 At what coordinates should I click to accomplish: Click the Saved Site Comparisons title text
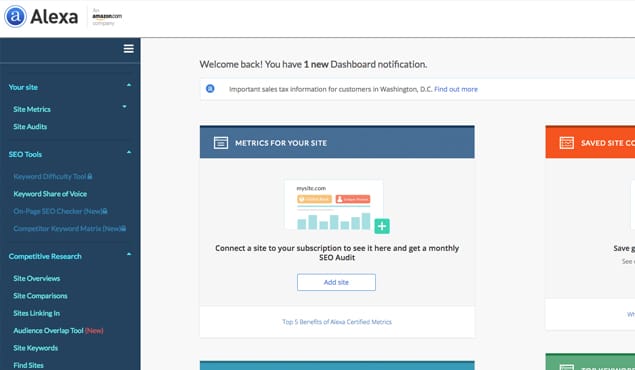click(608, 143)
